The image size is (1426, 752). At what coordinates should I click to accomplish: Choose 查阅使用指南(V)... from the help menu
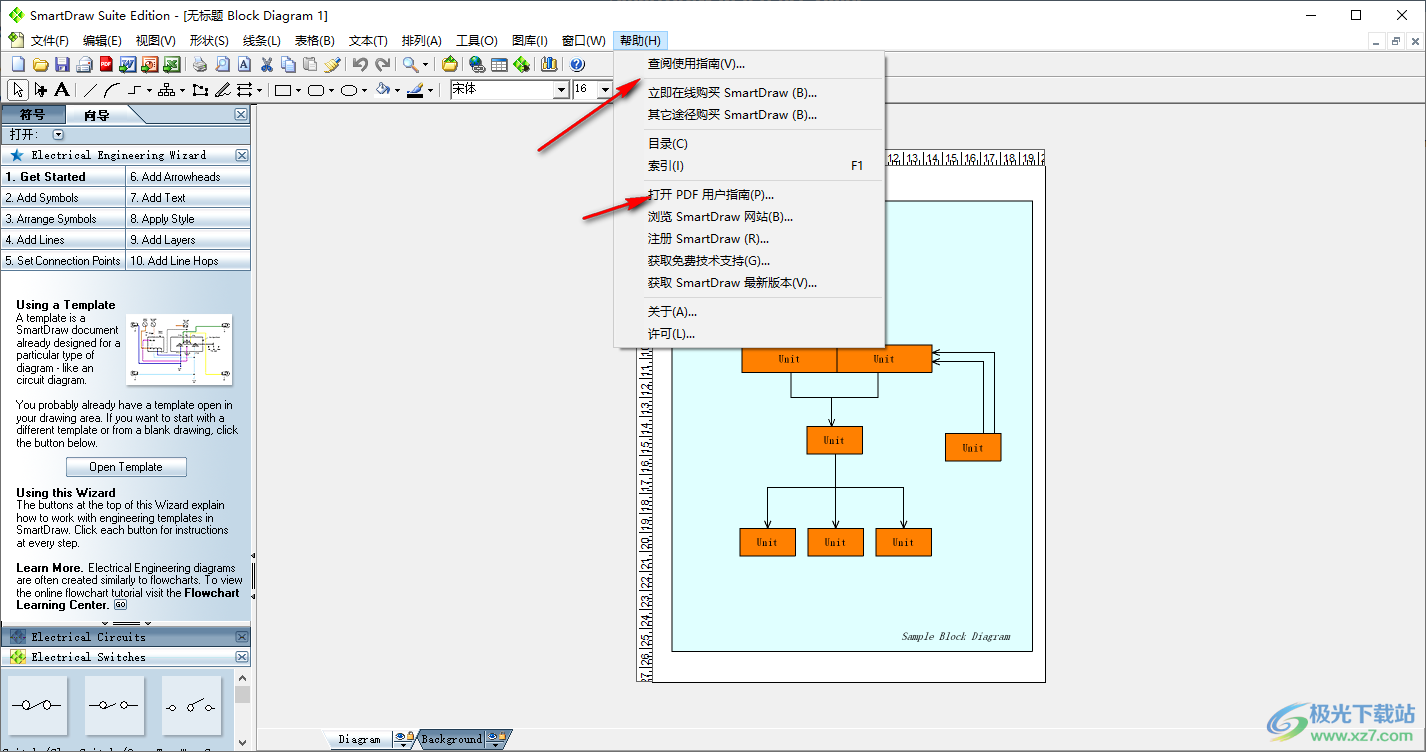click(749, 63)
